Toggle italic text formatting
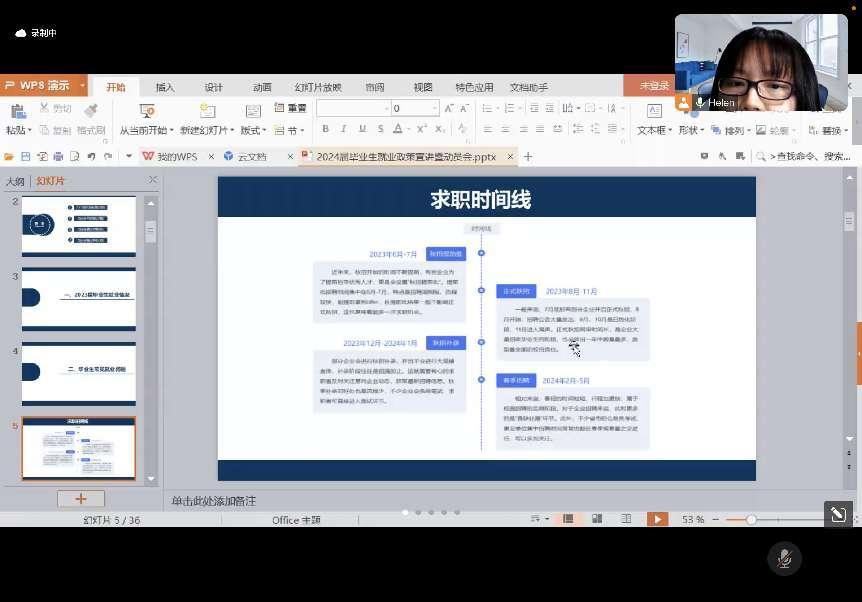The height and width of the screenshot is (602, 862). (x=341, y=129)
